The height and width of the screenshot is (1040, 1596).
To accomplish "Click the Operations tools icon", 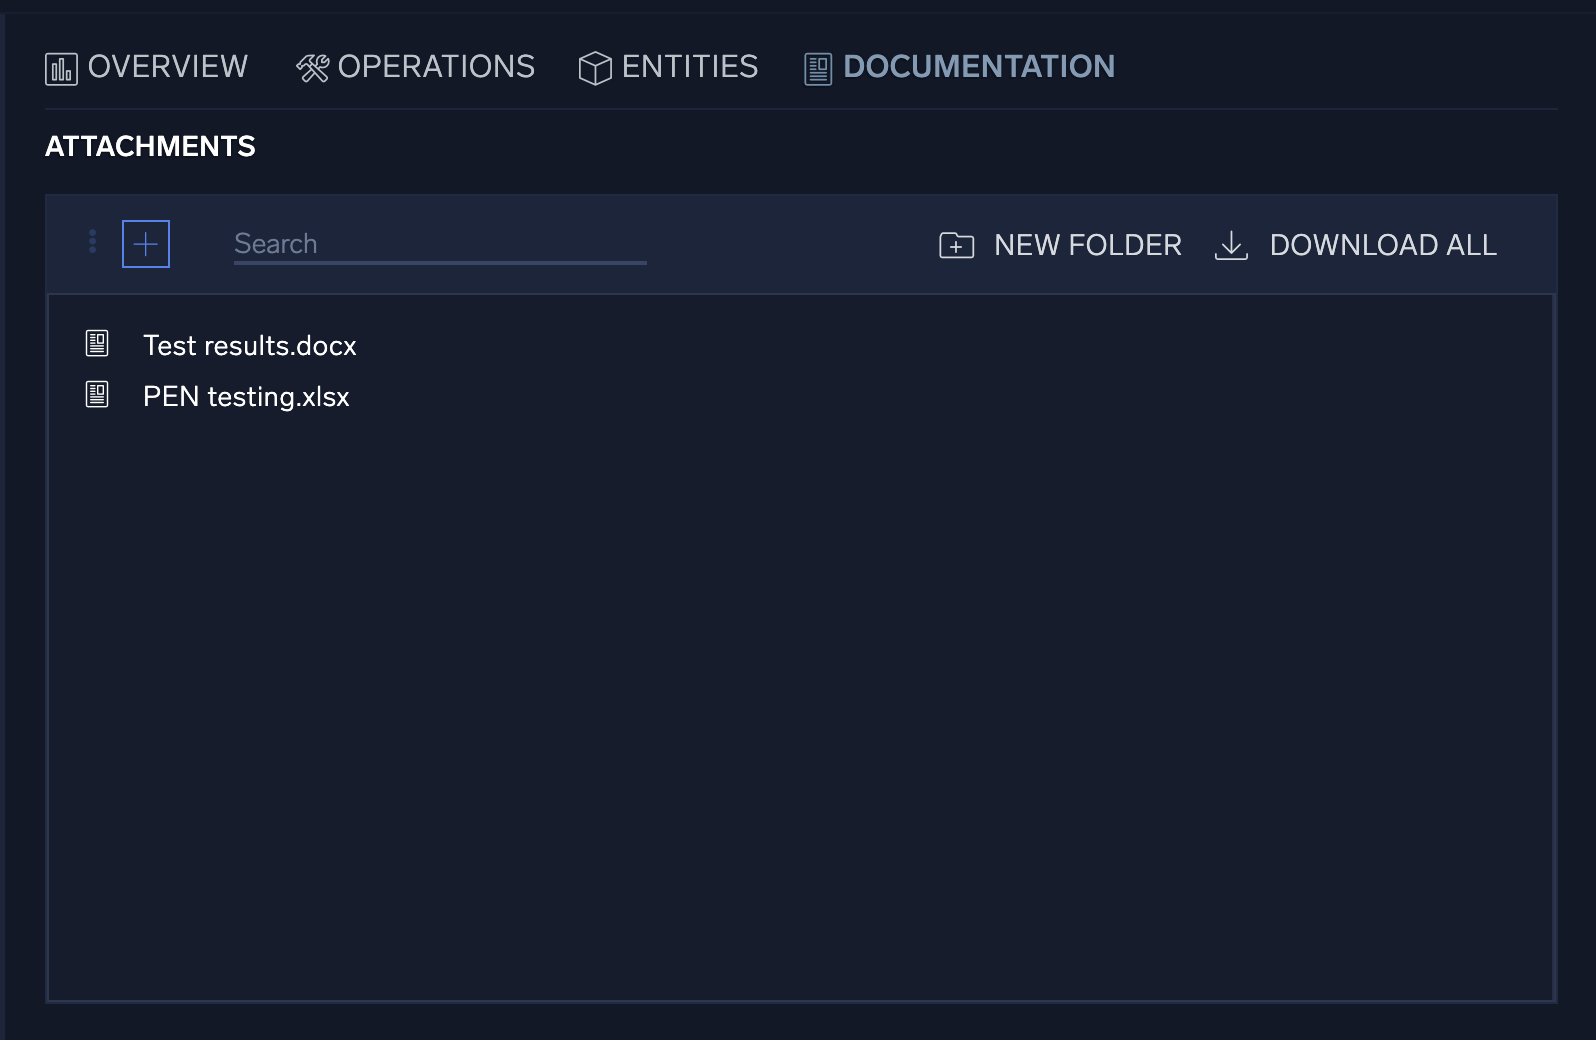I will (x=312, y=68).
